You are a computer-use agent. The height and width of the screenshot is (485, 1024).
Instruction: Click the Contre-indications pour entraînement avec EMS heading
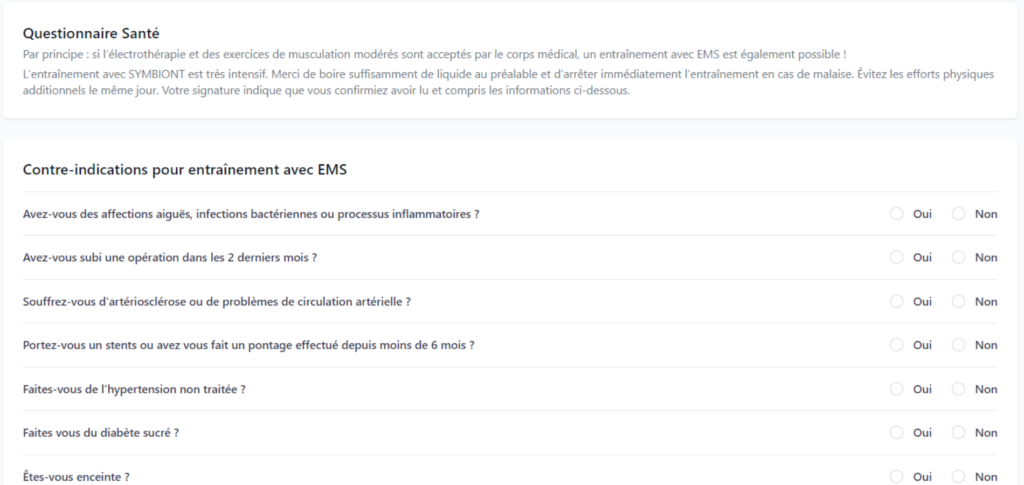(184, 169)
